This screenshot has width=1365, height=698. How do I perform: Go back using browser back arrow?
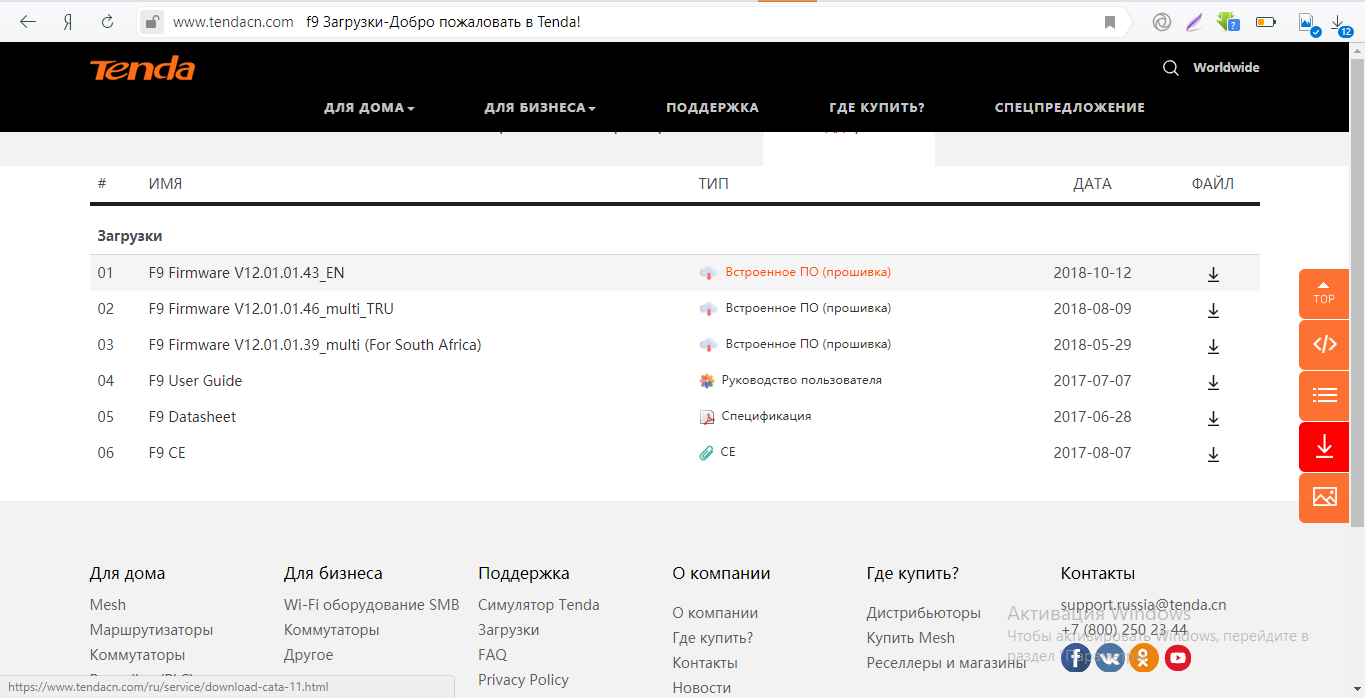click(28, 21)
